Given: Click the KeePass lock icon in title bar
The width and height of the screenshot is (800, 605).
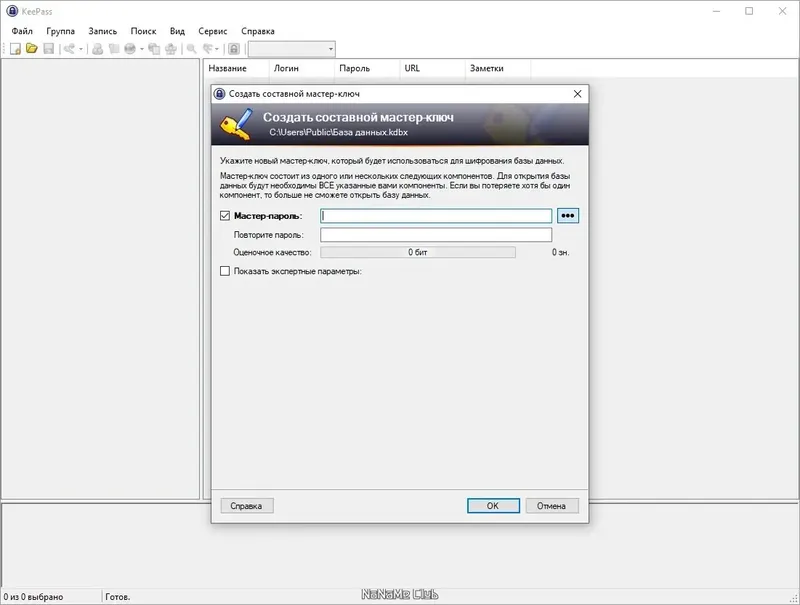Looking at the screenshot, I should [12, 11].
